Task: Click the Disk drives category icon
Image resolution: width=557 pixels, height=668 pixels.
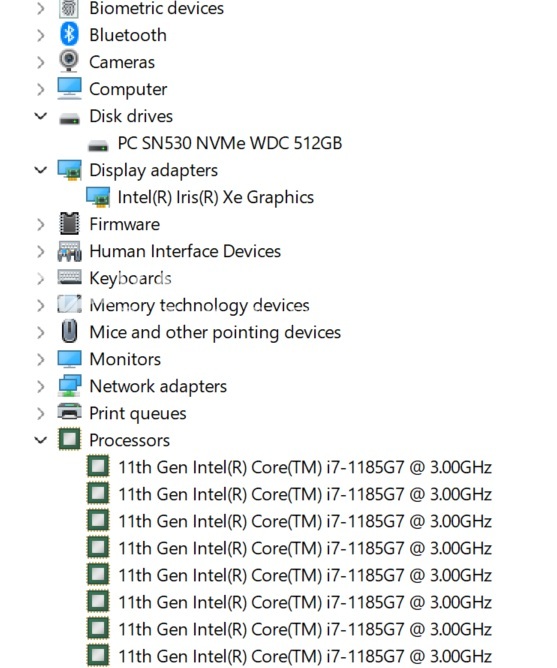Action: click(x=69, y=118)
